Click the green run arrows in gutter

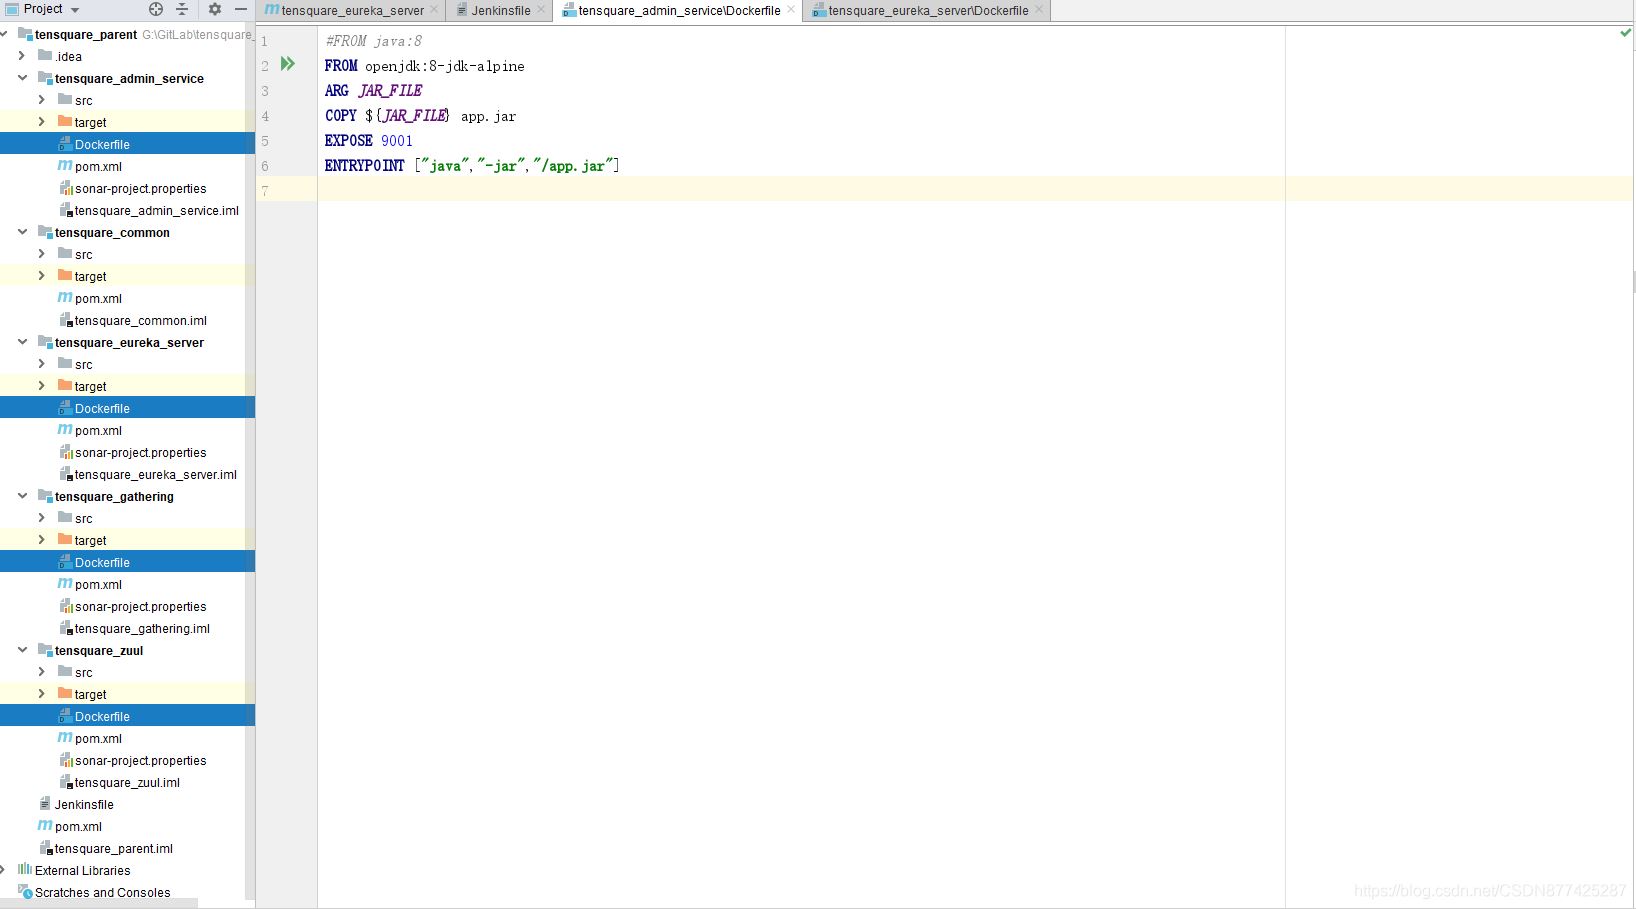tap(288, 64)
